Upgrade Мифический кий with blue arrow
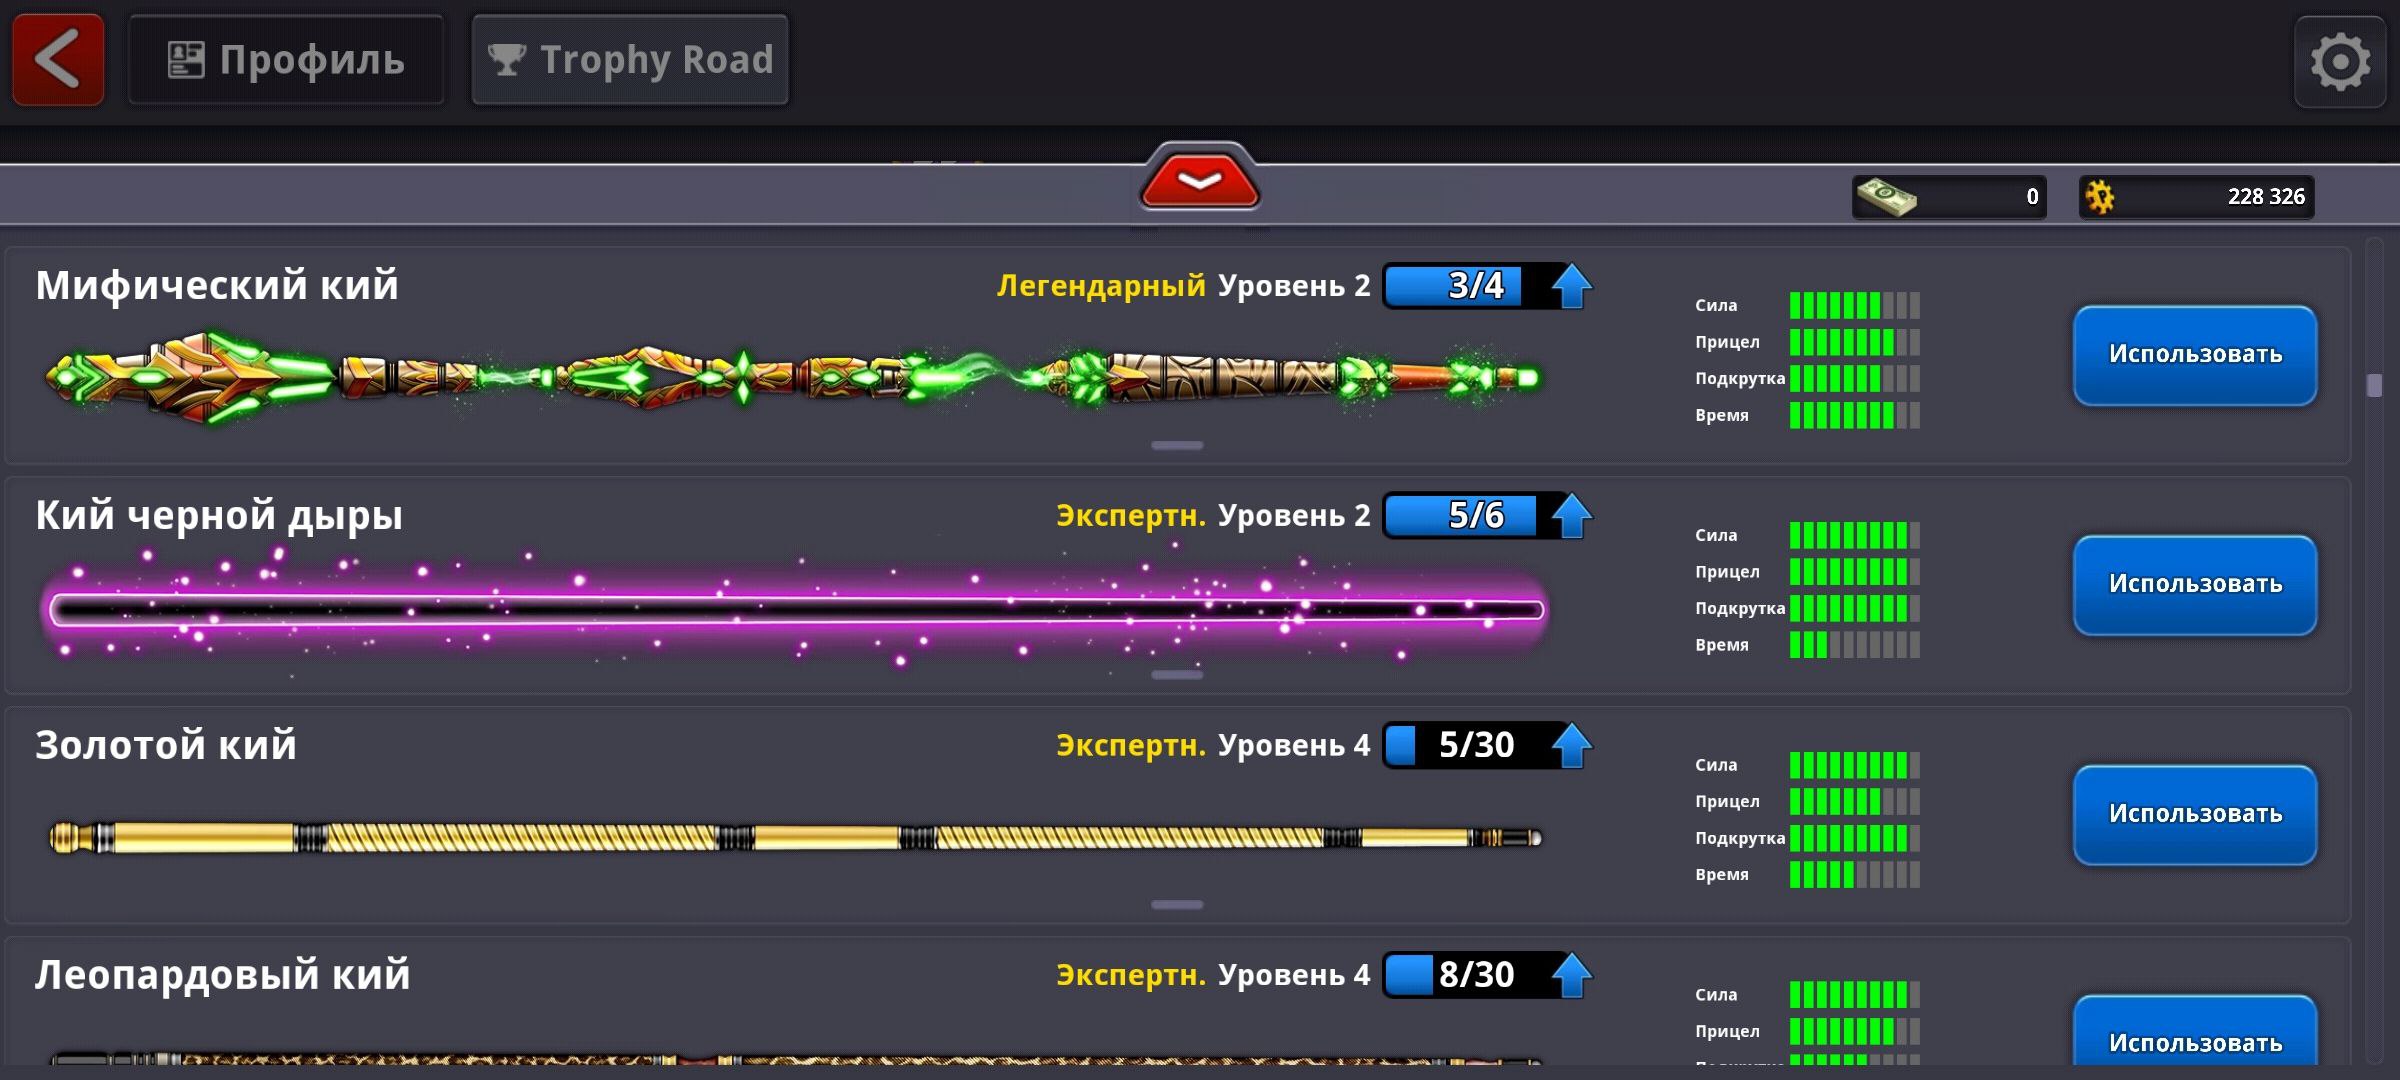This screenshot has height=1080, width=2400. 1571,286
